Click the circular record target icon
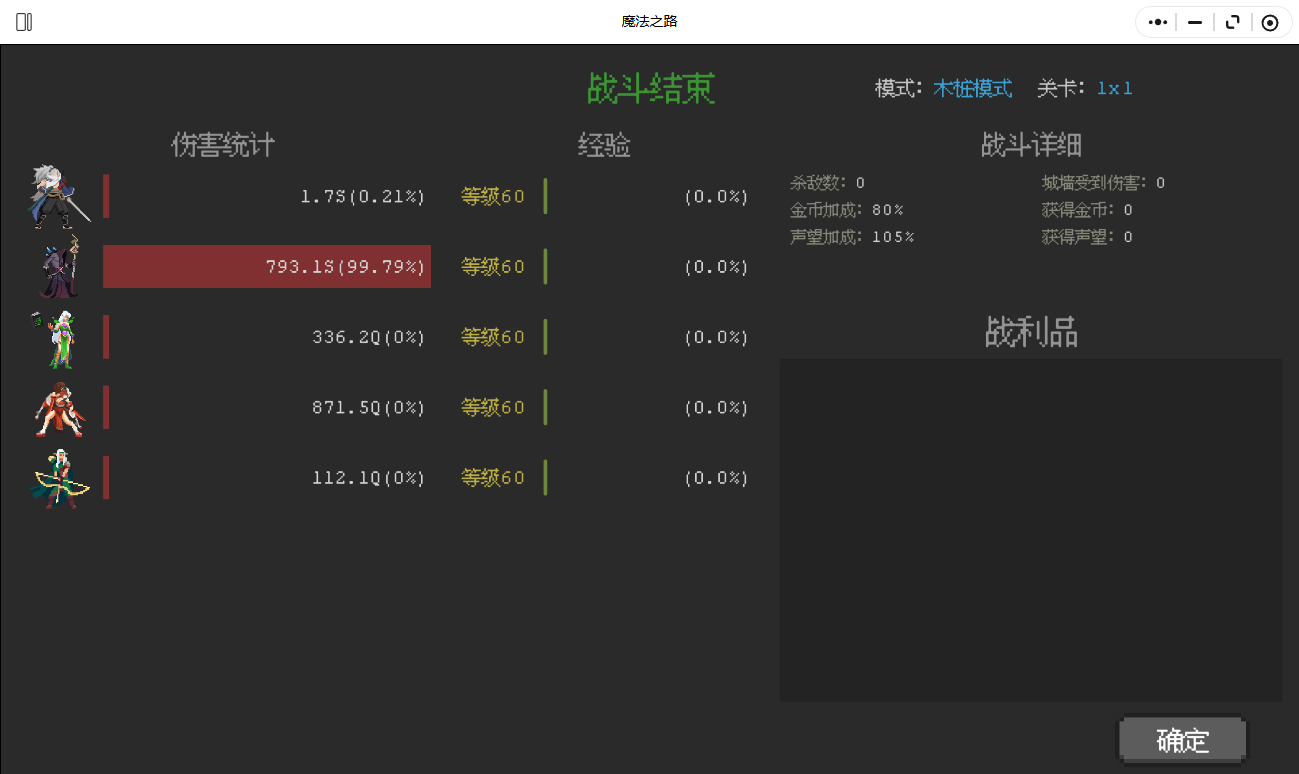Image resolution: width=1299 pixels, height=774 pixels. [x=1270, y=22]
